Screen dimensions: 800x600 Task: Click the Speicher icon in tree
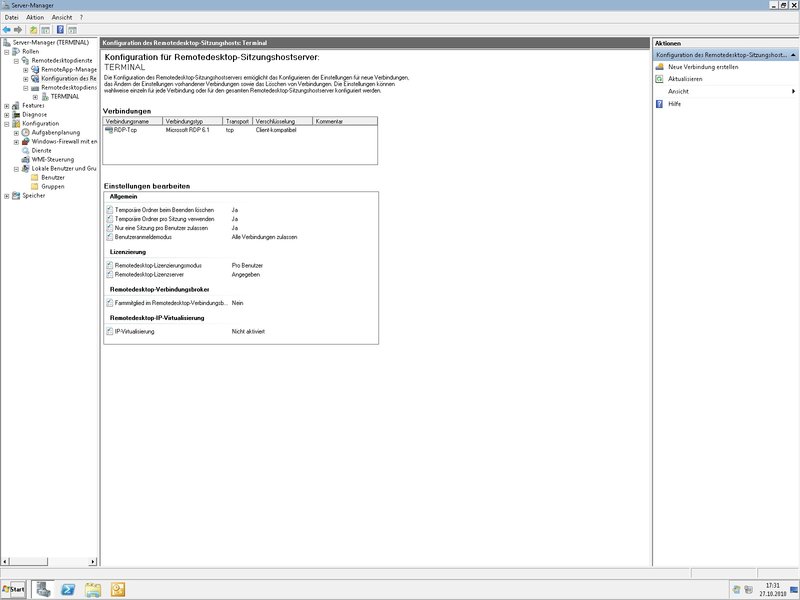pyautogui.click(x=16, y=196)
